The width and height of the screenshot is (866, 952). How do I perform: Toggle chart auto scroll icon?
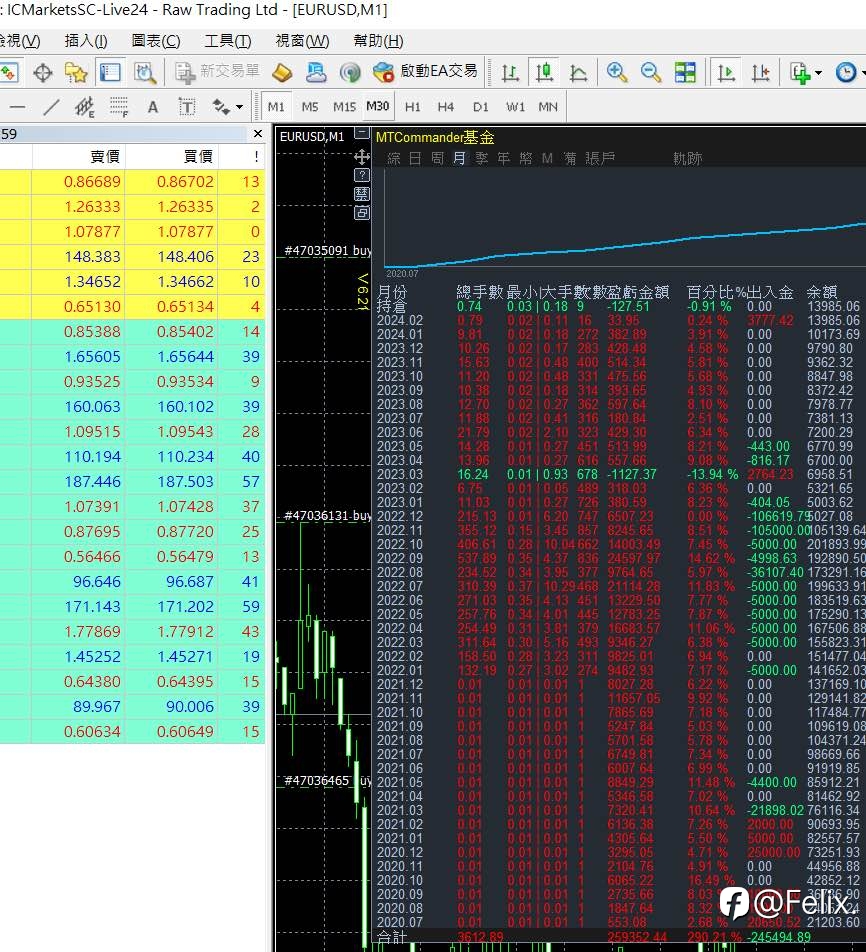pyautogui.click(x=726, y=73)
